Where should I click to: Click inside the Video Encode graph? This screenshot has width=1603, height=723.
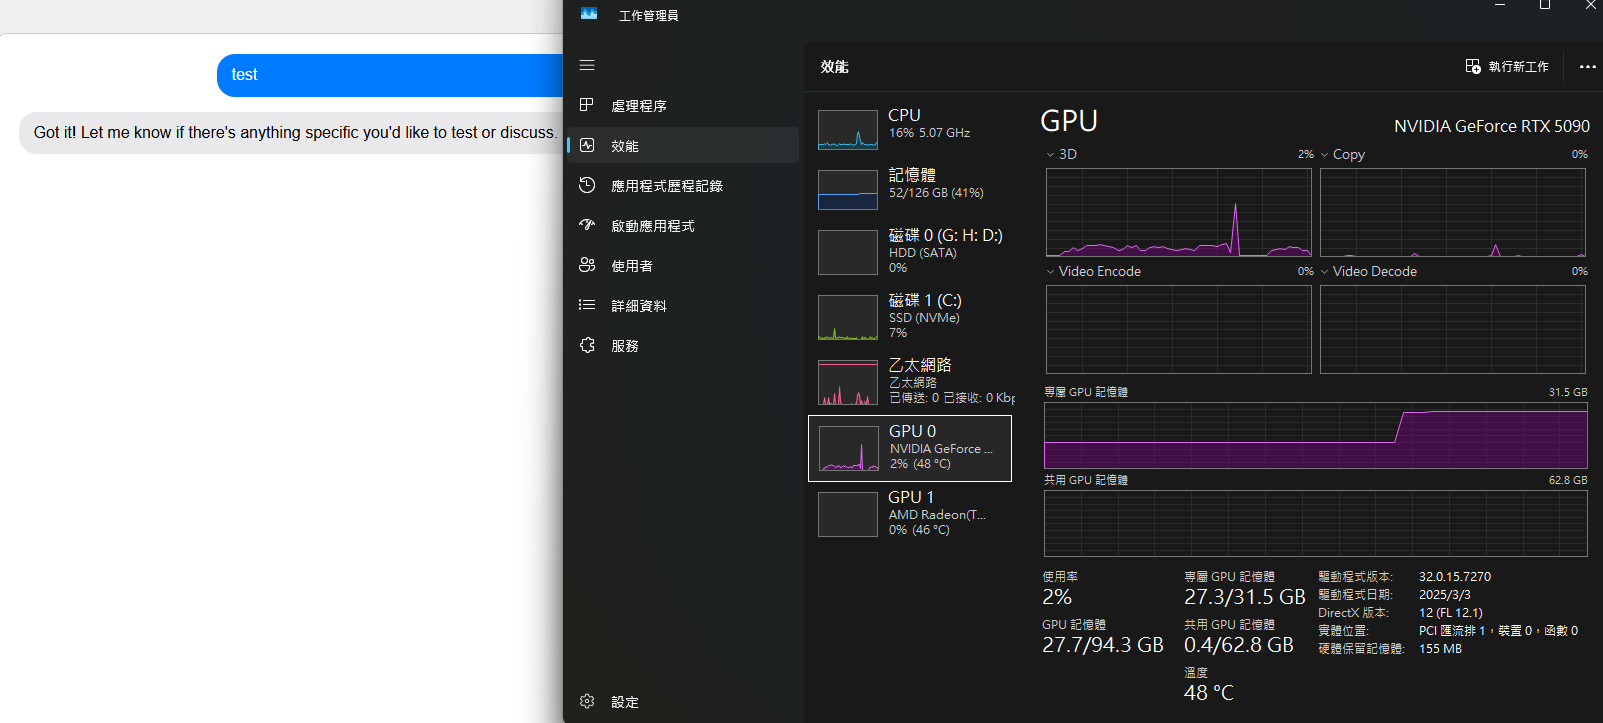[x=1179, y=330]
